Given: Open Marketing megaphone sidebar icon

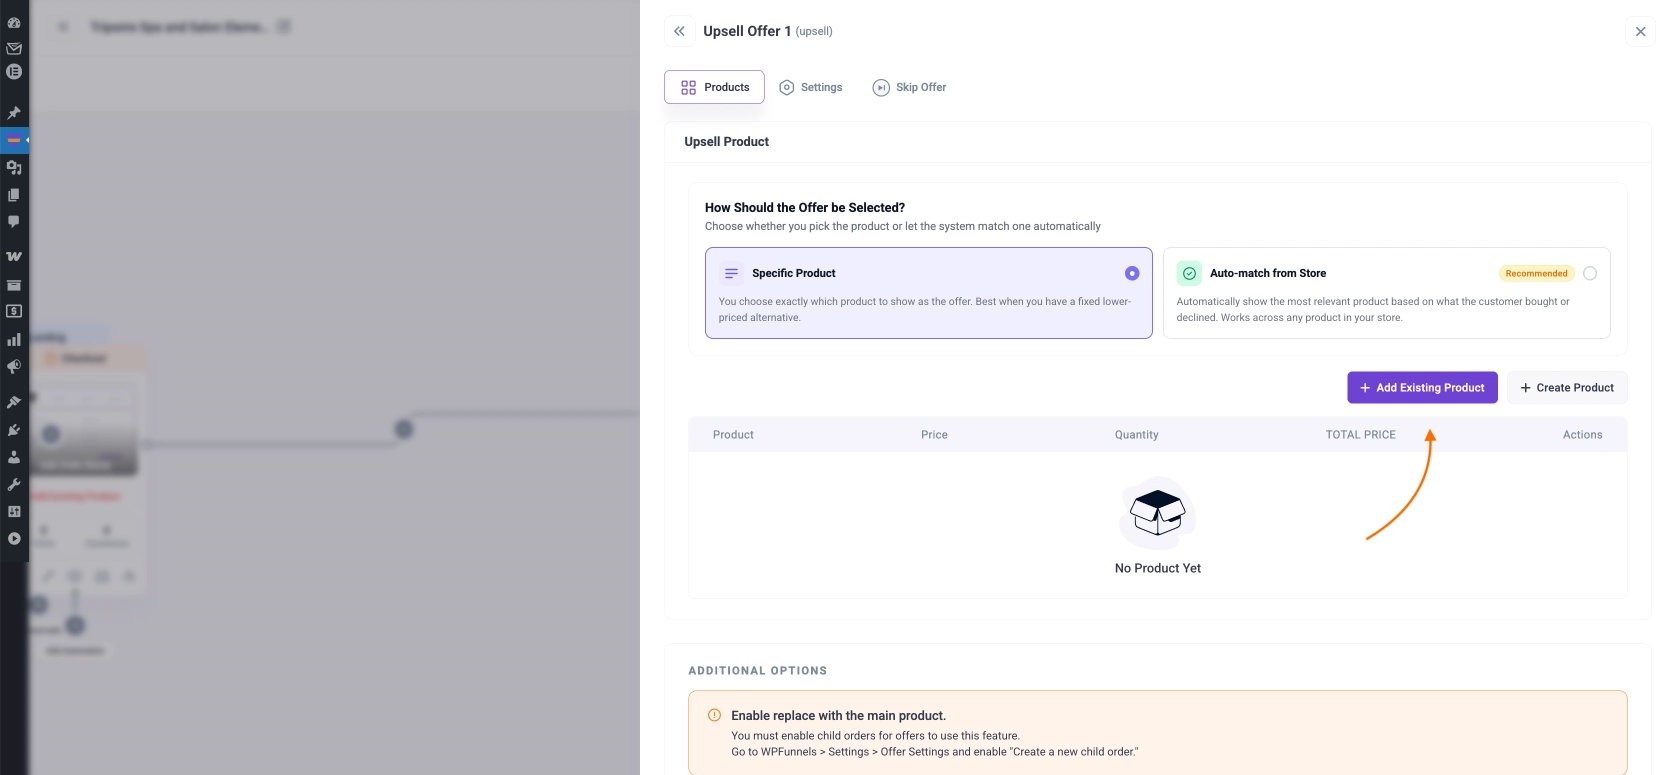Looking at the screenshot, I should point(14,367).
